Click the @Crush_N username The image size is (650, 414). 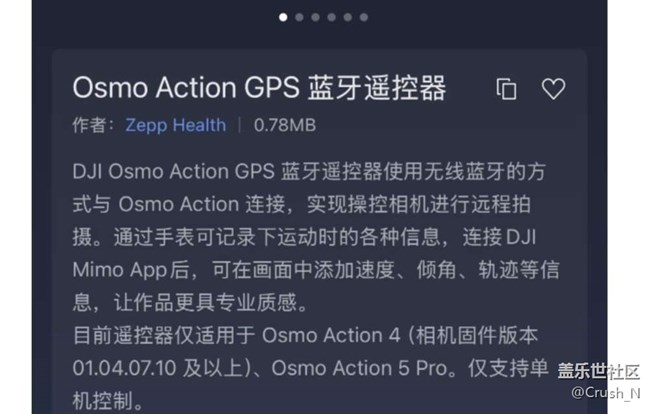click(x=604, y=393)
